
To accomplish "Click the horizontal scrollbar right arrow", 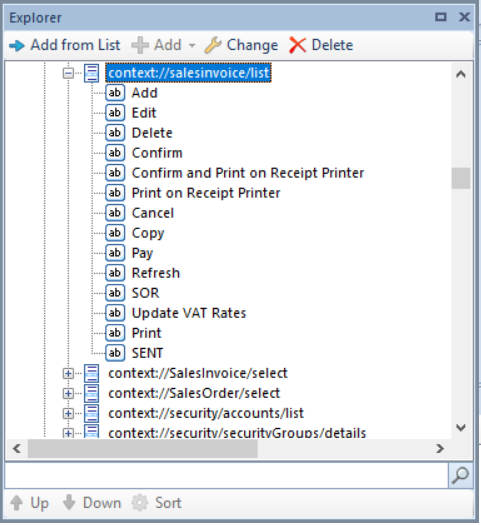I will click(x=440, y=449).
